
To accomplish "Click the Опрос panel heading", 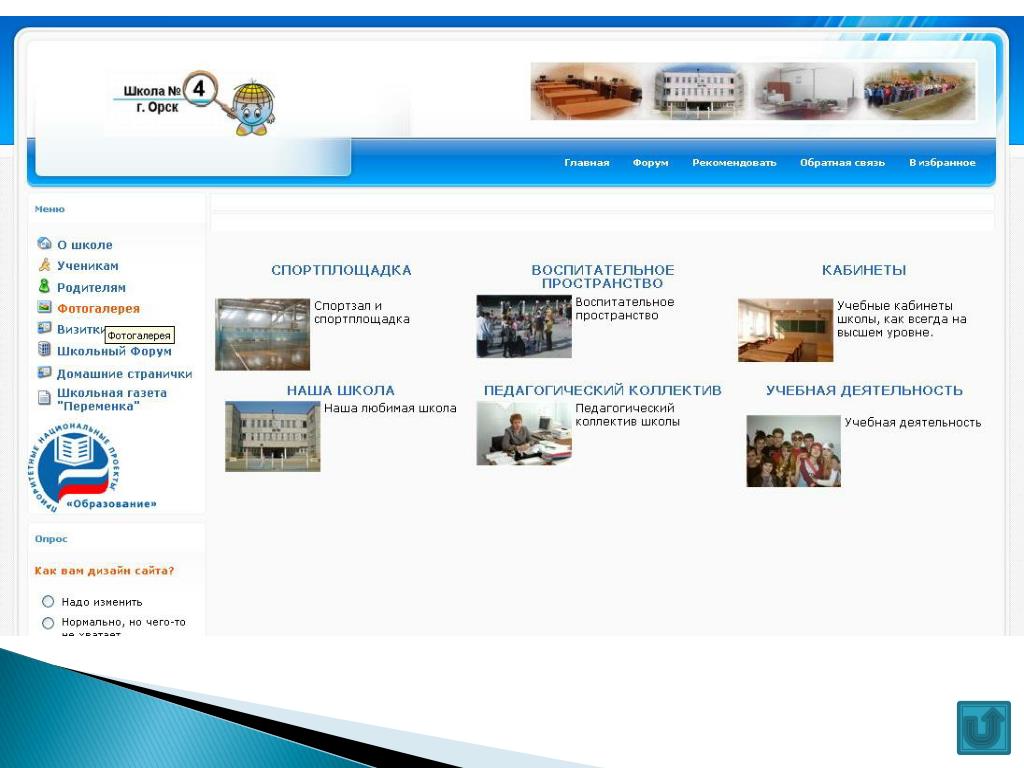I will (51, 539).
